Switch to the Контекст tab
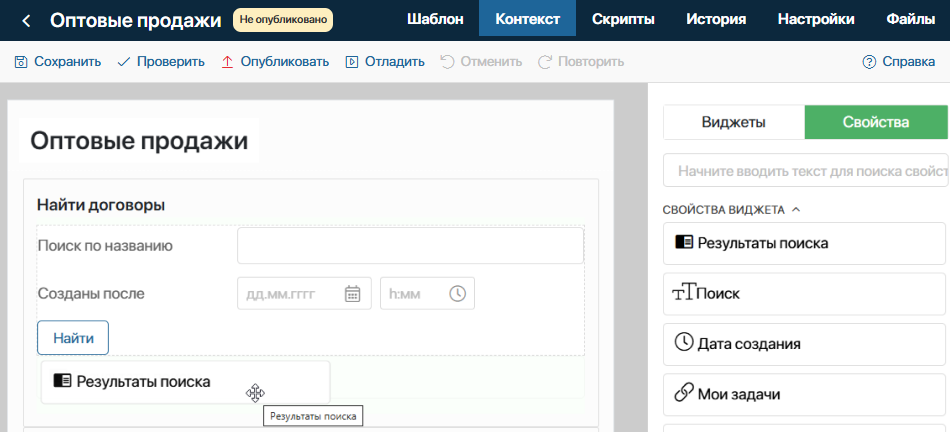Viewport: 950px width, 432px height. tap(528, 19)
